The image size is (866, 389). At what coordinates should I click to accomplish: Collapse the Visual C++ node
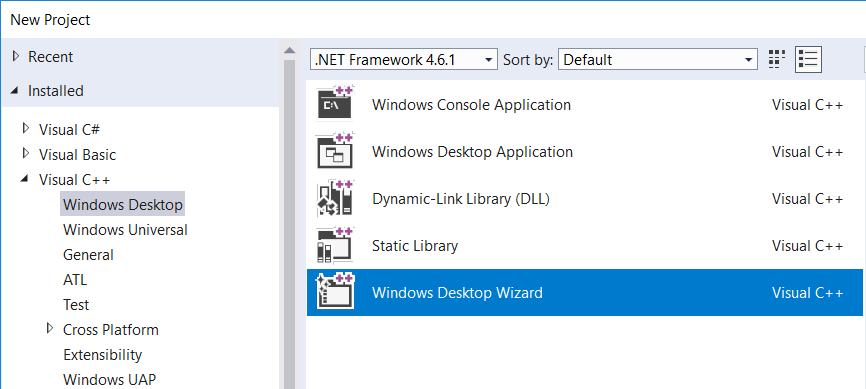tap(24, 179)
